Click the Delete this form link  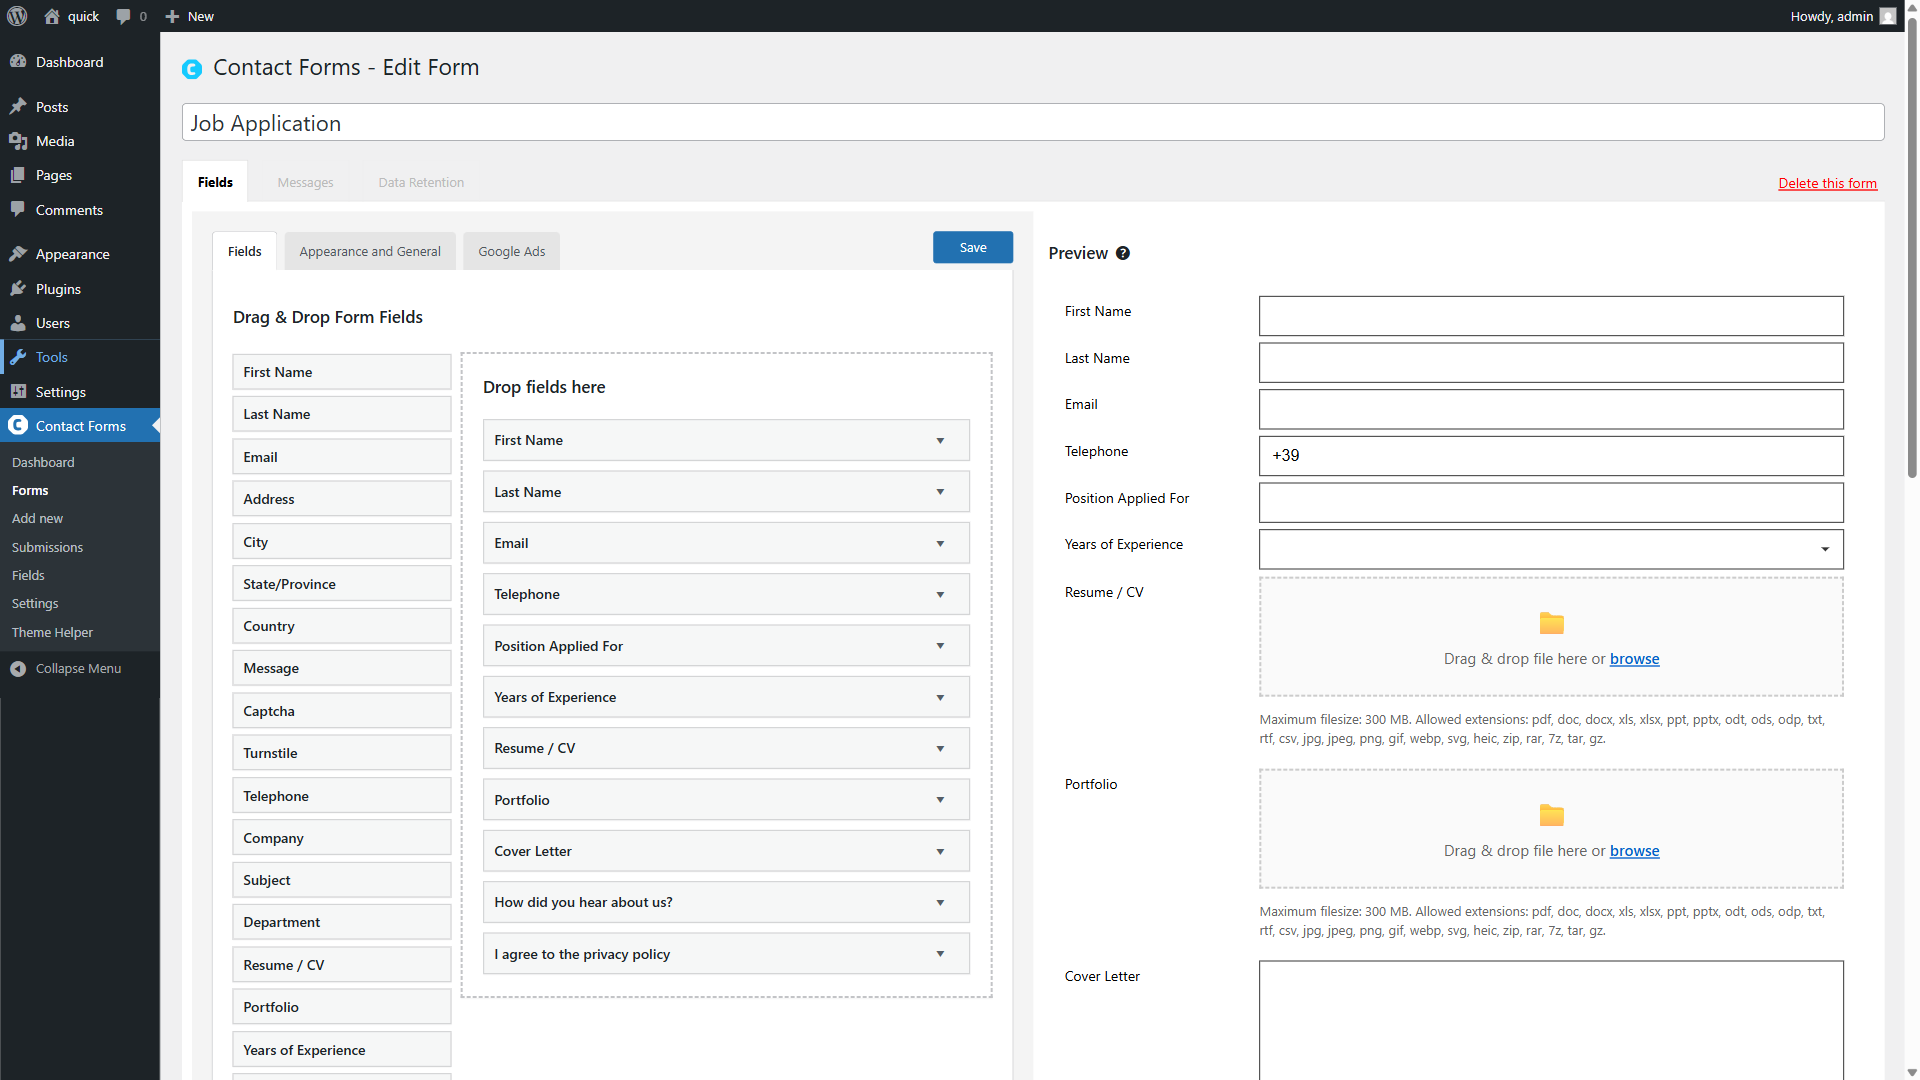click(1827, 184)
